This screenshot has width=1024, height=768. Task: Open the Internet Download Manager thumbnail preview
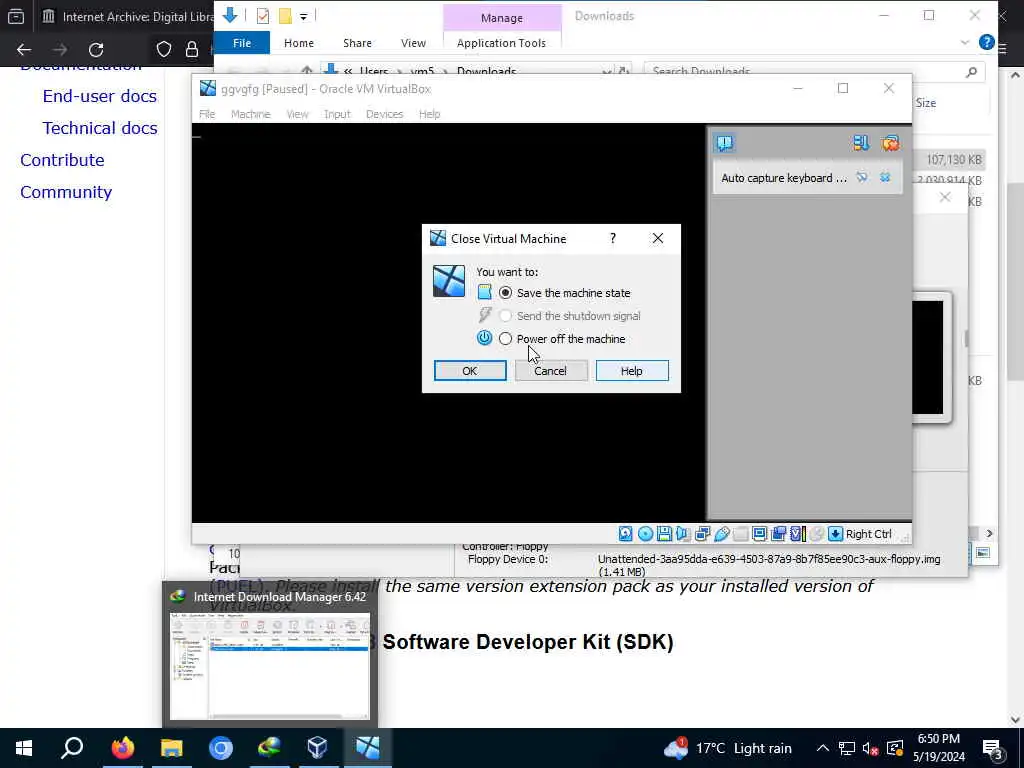pyautogui.click(x=270, y=654)
